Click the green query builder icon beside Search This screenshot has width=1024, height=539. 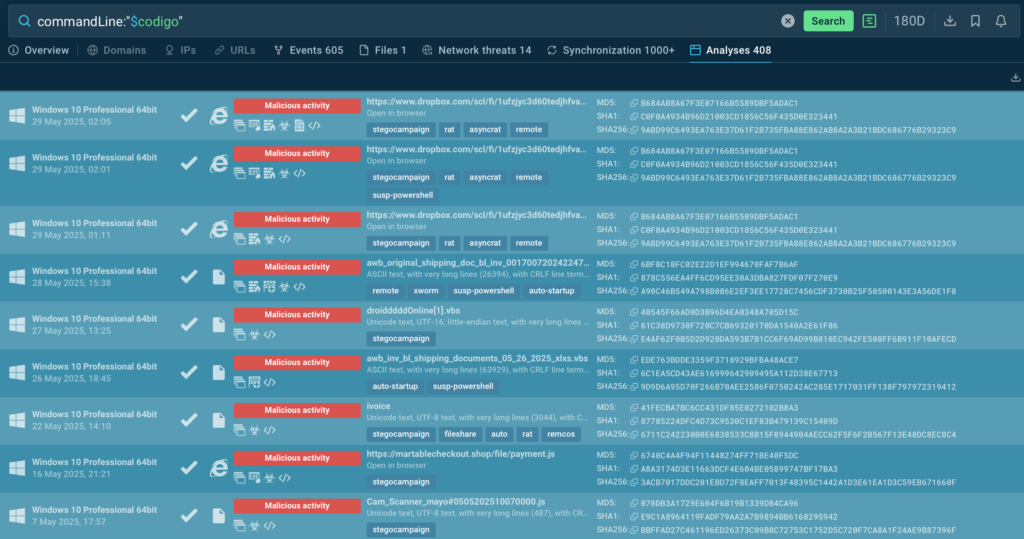click(870, 21)
